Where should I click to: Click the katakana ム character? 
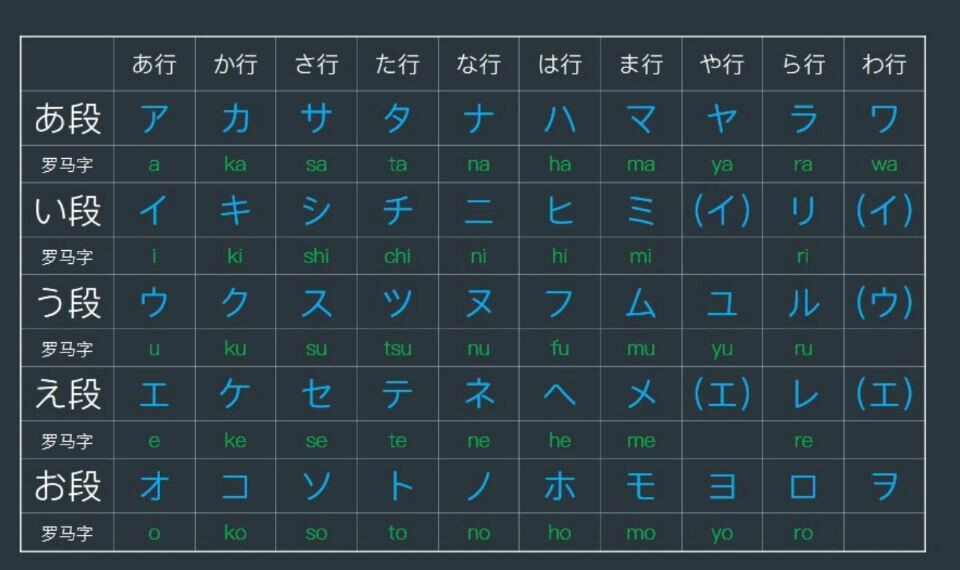641,303
